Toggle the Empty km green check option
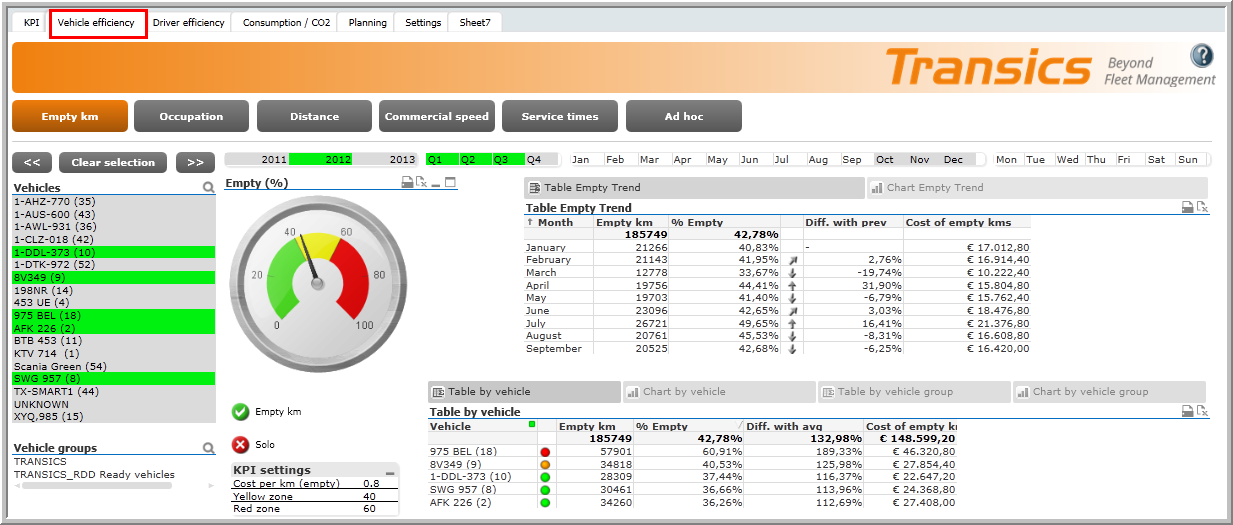The width and height of the screenshot is (1233, 525). point(240,411)
